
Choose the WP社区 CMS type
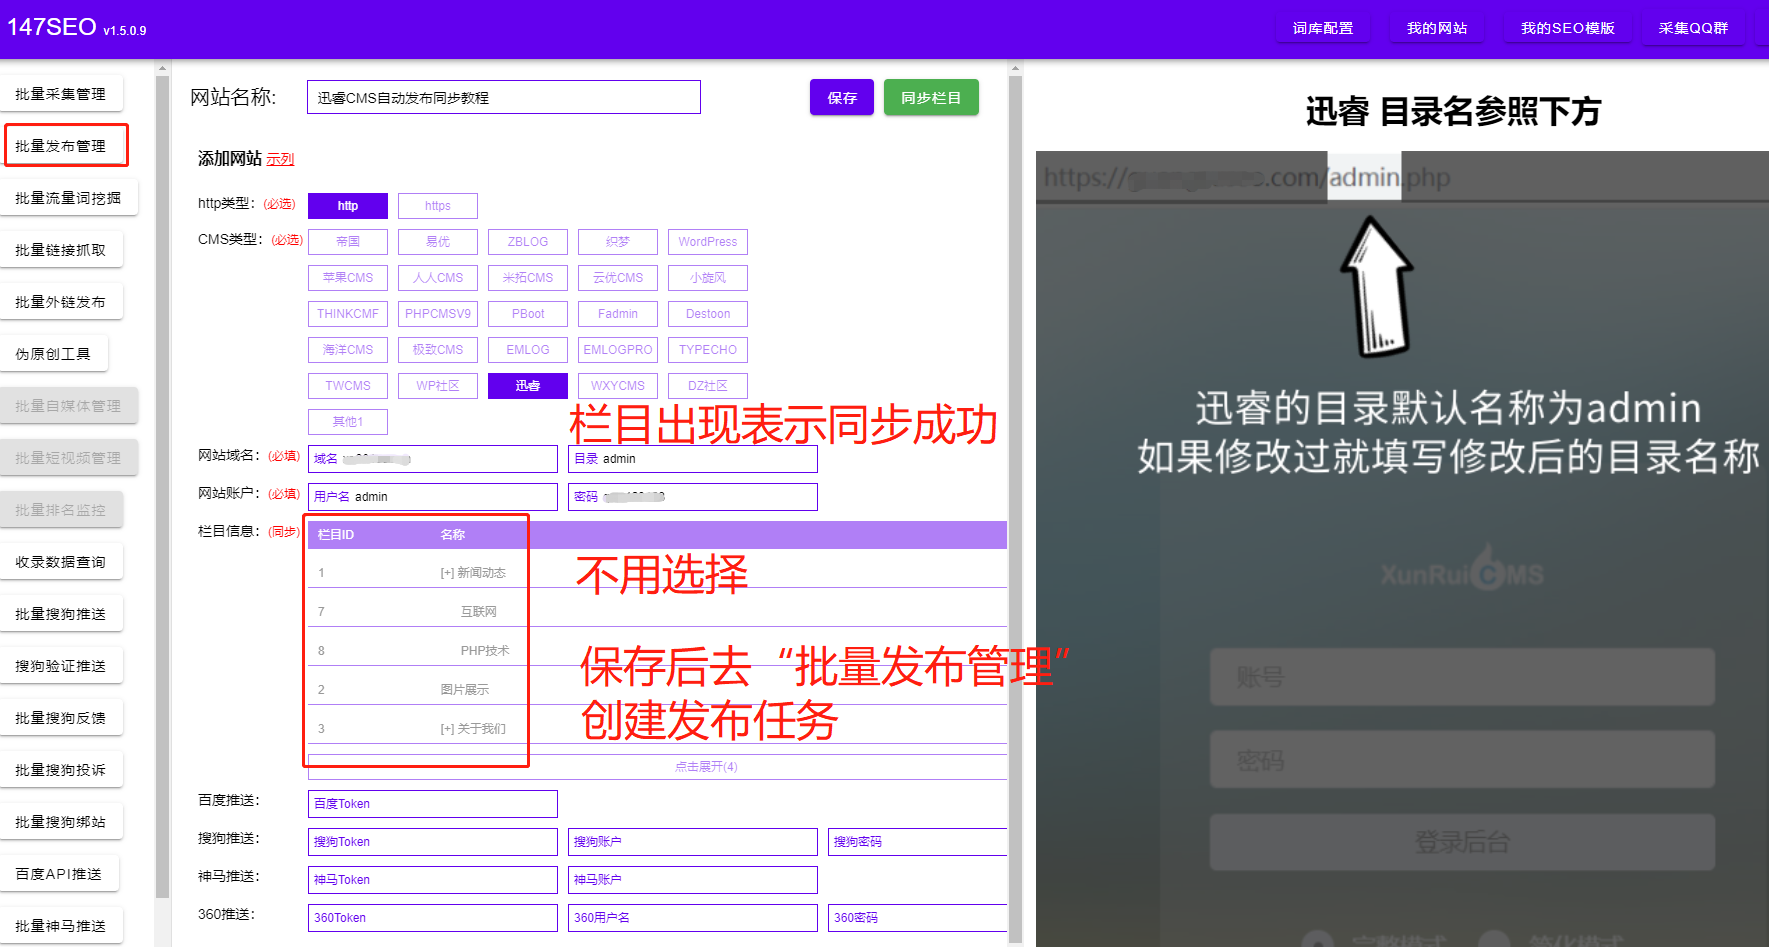[438, 386]
